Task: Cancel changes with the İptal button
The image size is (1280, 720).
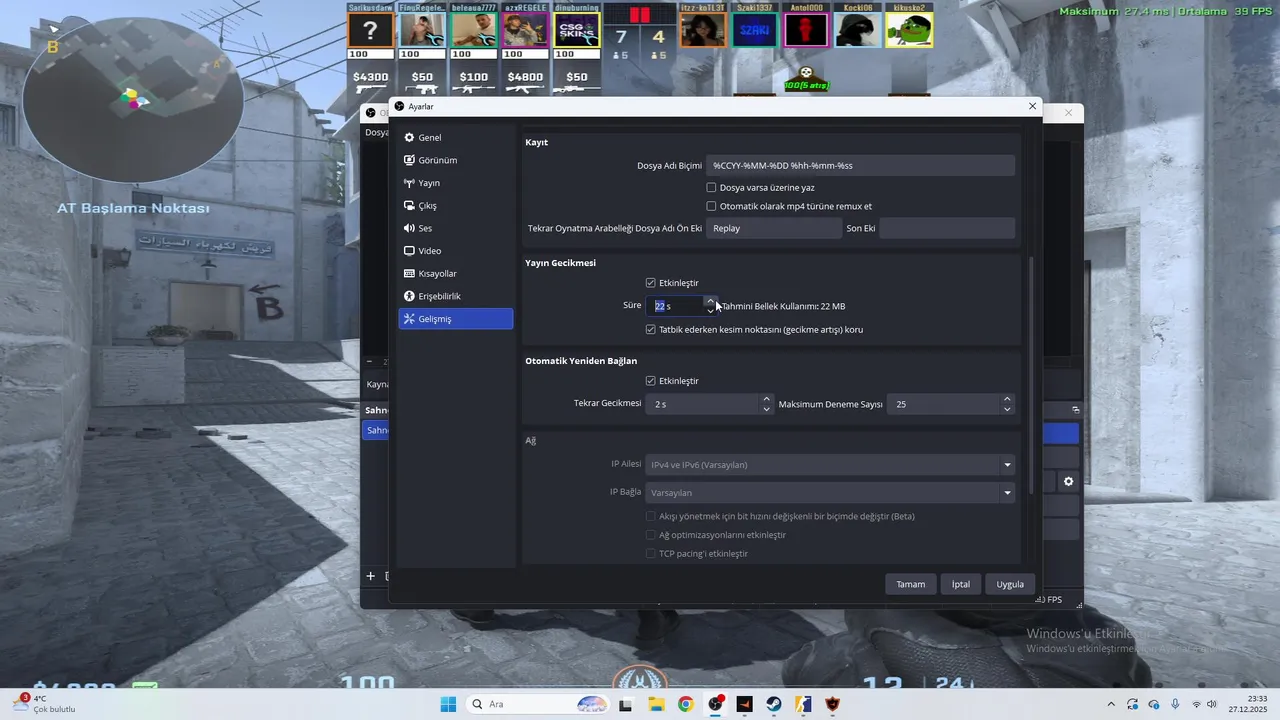Action: coord(961,584)
